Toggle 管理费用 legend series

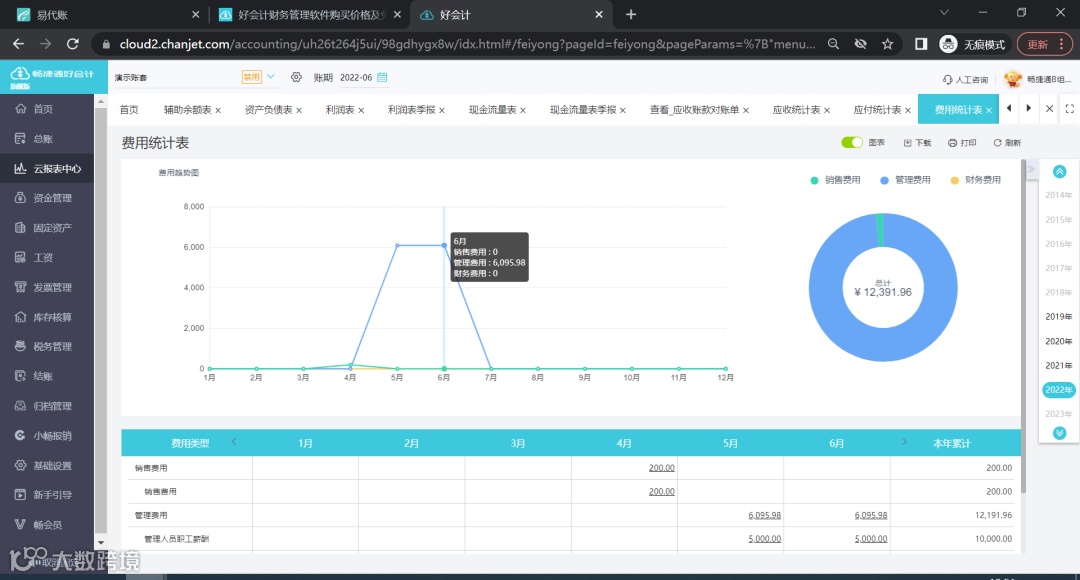(905, 180)
